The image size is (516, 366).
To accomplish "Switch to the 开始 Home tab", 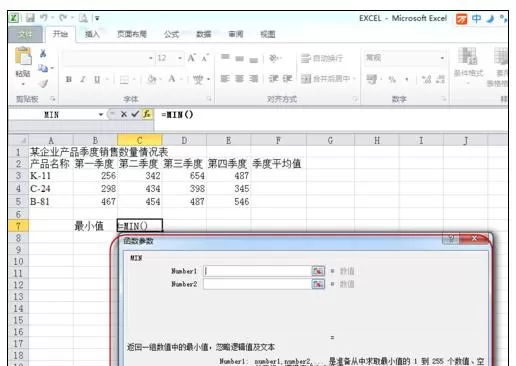I will point(60,34).
